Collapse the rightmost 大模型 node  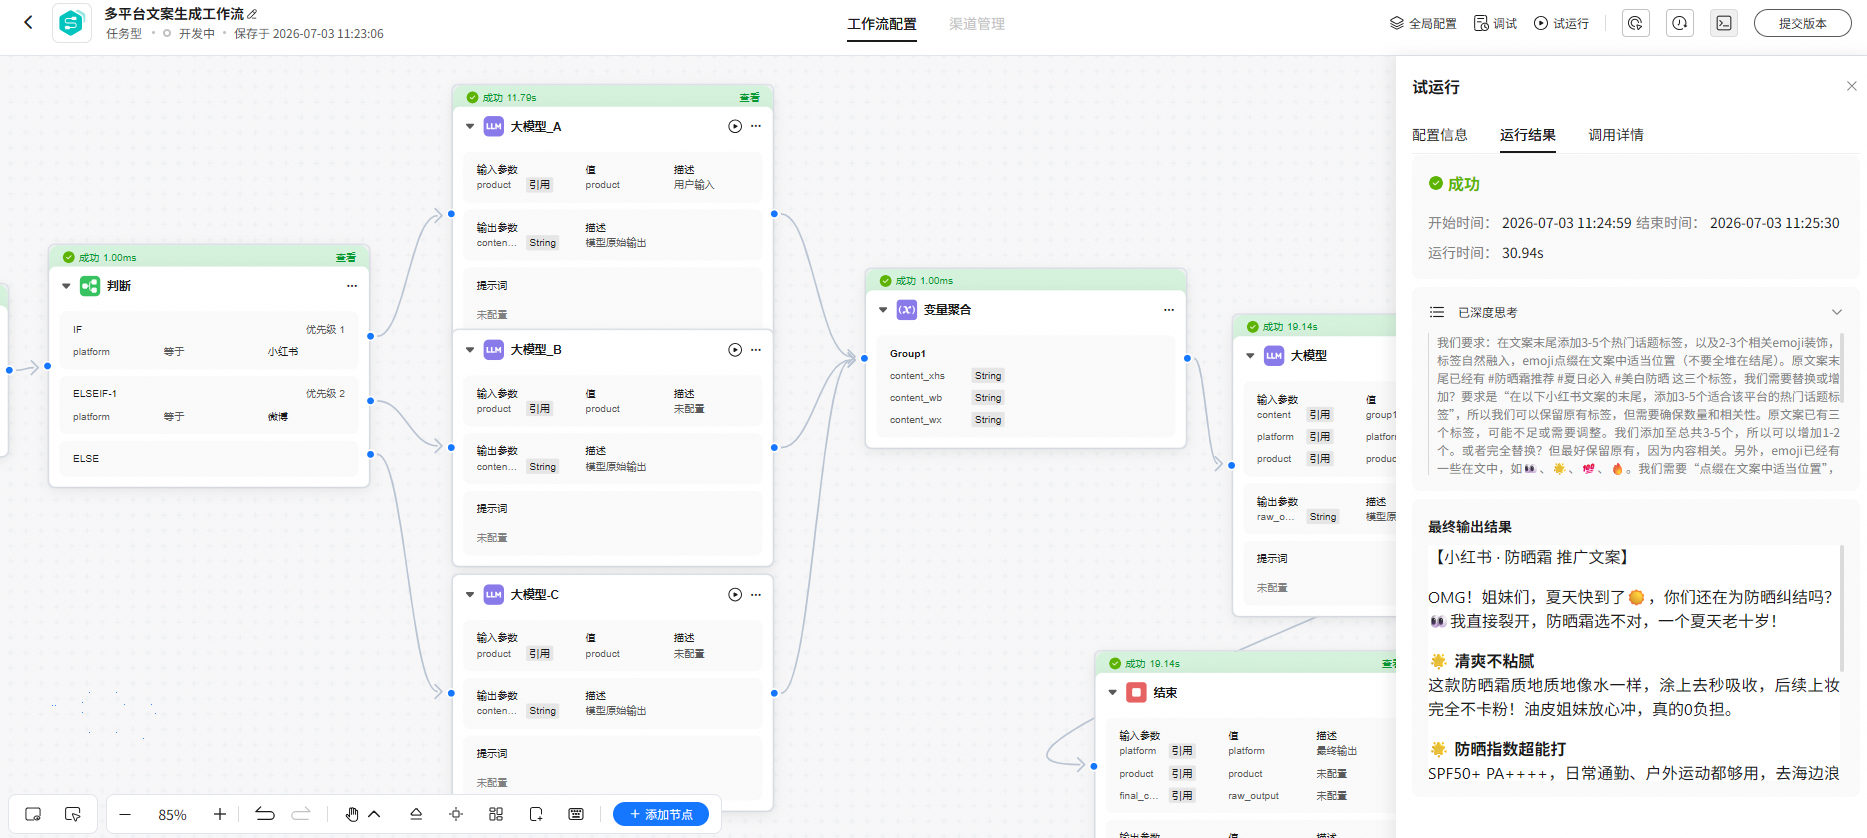(x=1250, y=355)
